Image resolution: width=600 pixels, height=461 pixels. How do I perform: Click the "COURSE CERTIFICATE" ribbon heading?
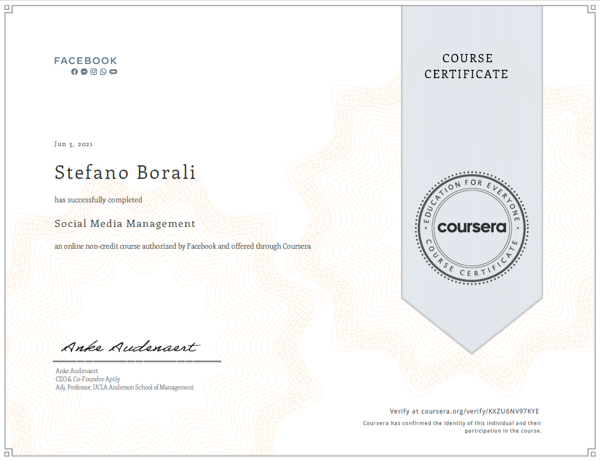[x=466, y=66]
